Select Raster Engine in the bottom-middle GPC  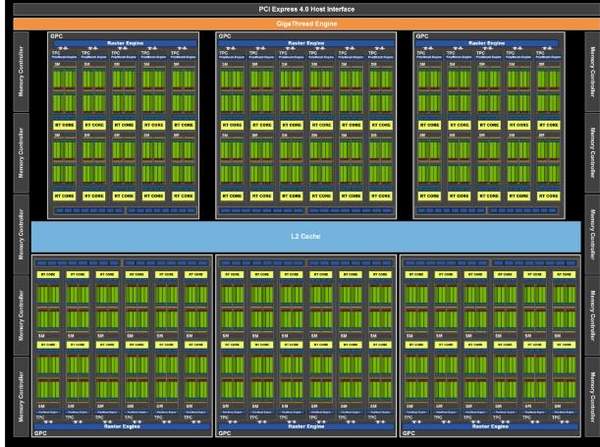(305, 427)
